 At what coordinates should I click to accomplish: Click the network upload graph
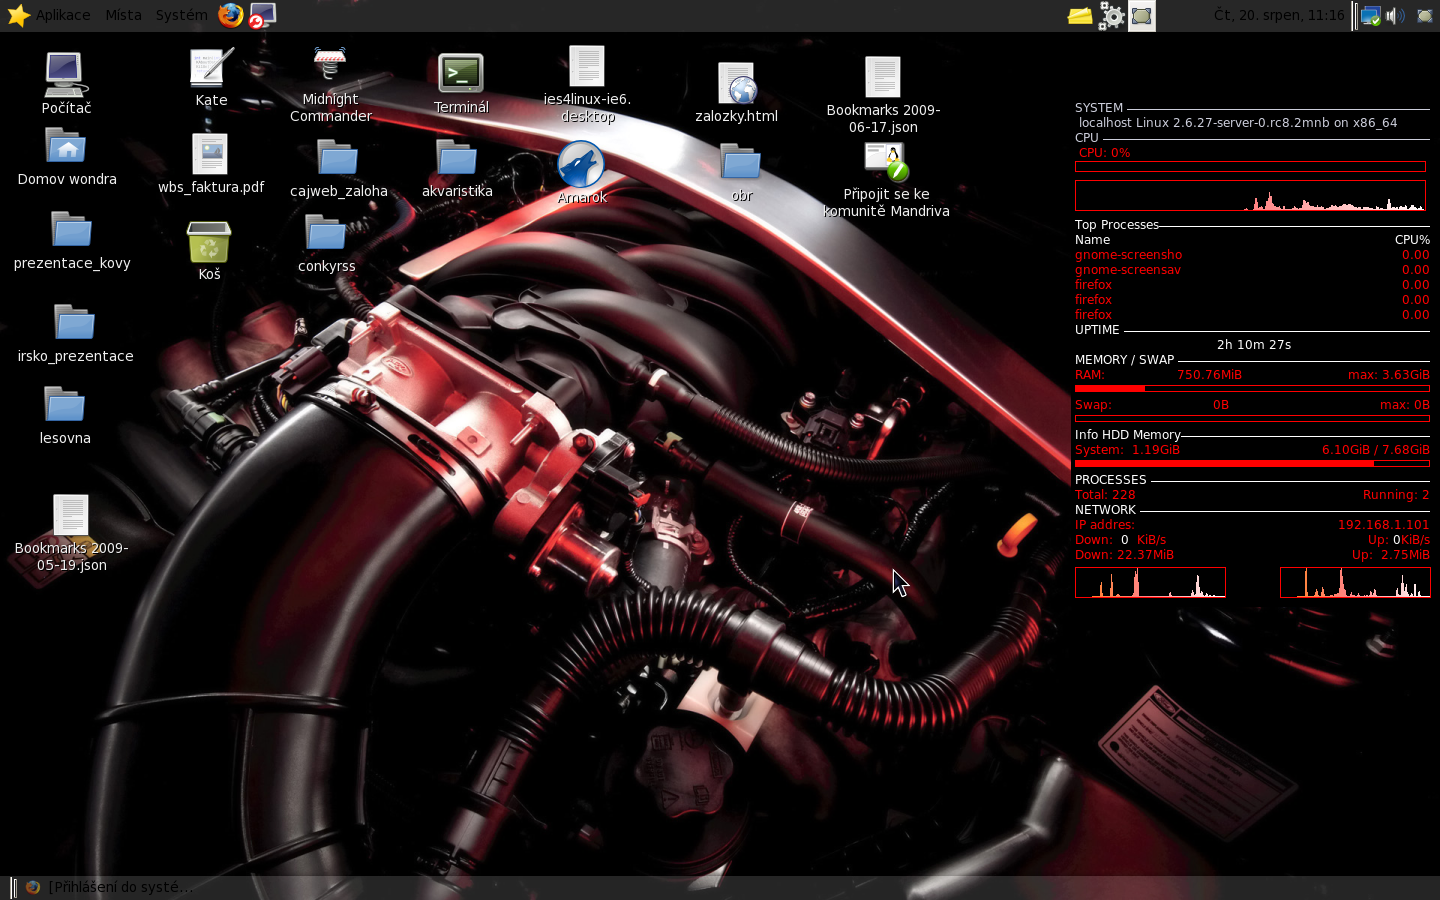(x=1355, y=582)
